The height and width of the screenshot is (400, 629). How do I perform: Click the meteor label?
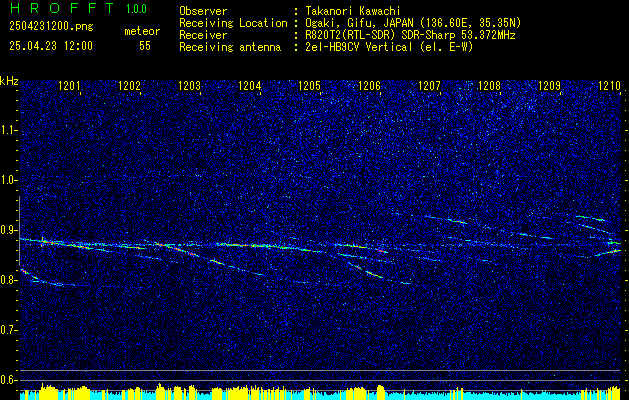142,31
